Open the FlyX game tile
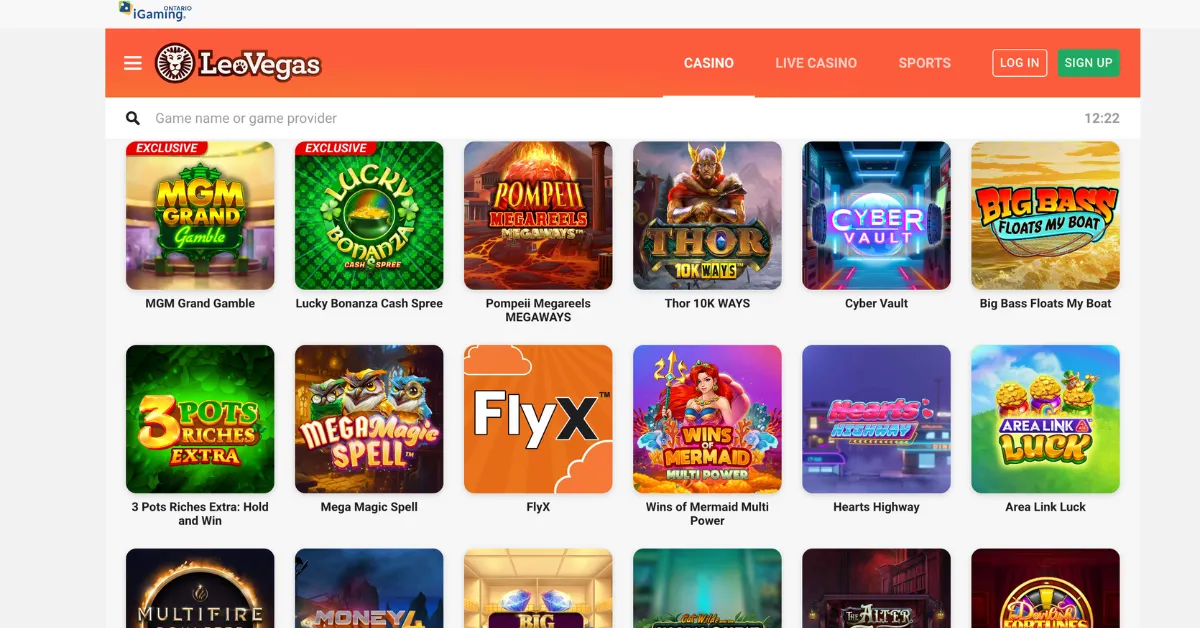Viewport: 1200px width, 628px height. click(538, 419)
